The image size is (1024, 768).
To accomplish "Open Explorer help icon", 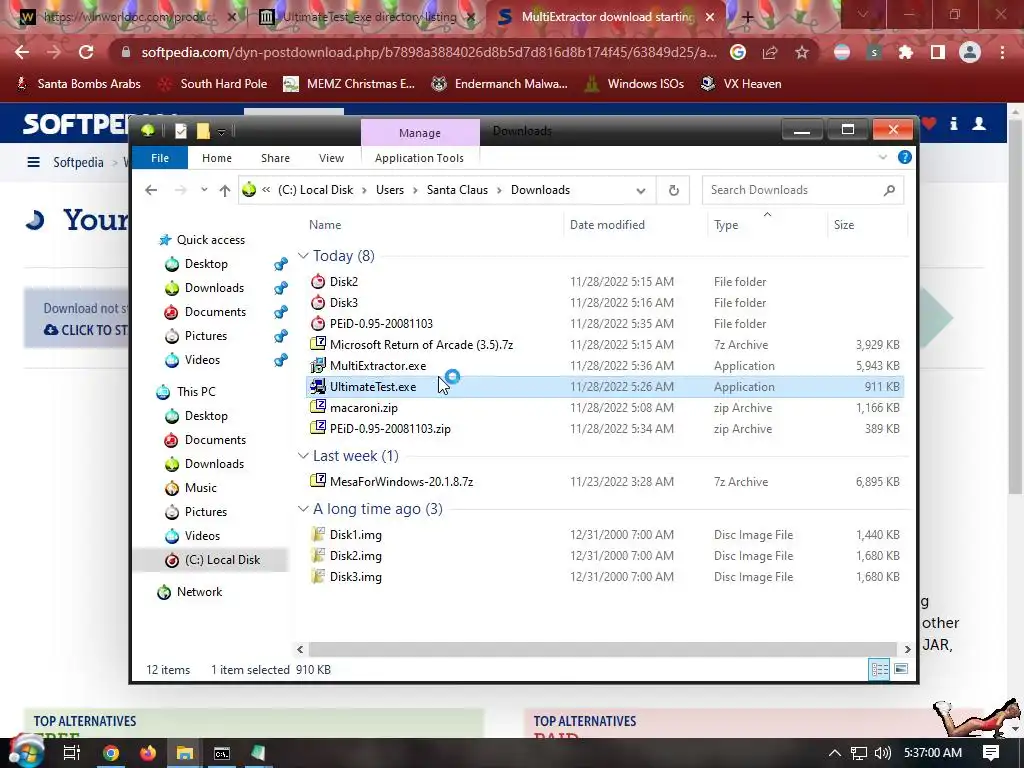I will pyautogui.click(x=904, y=157).
